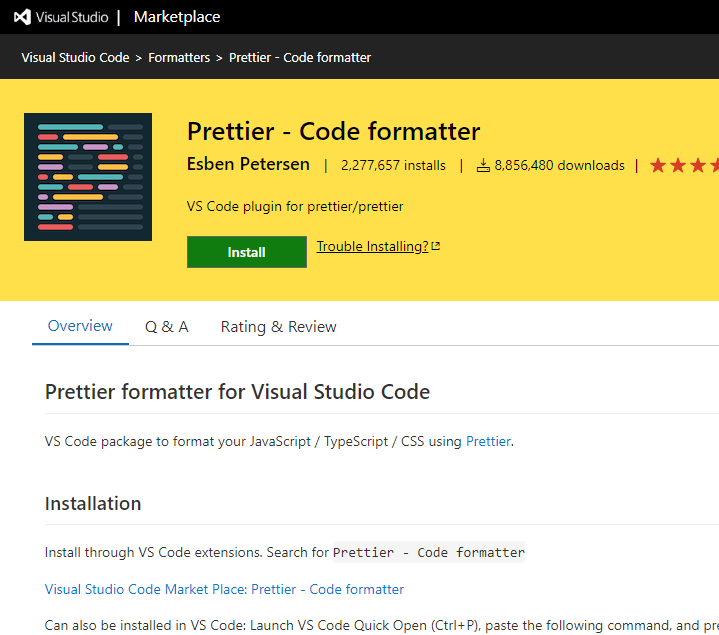Click the second rating star
This screenshot has height=635, width=719.
678,165
